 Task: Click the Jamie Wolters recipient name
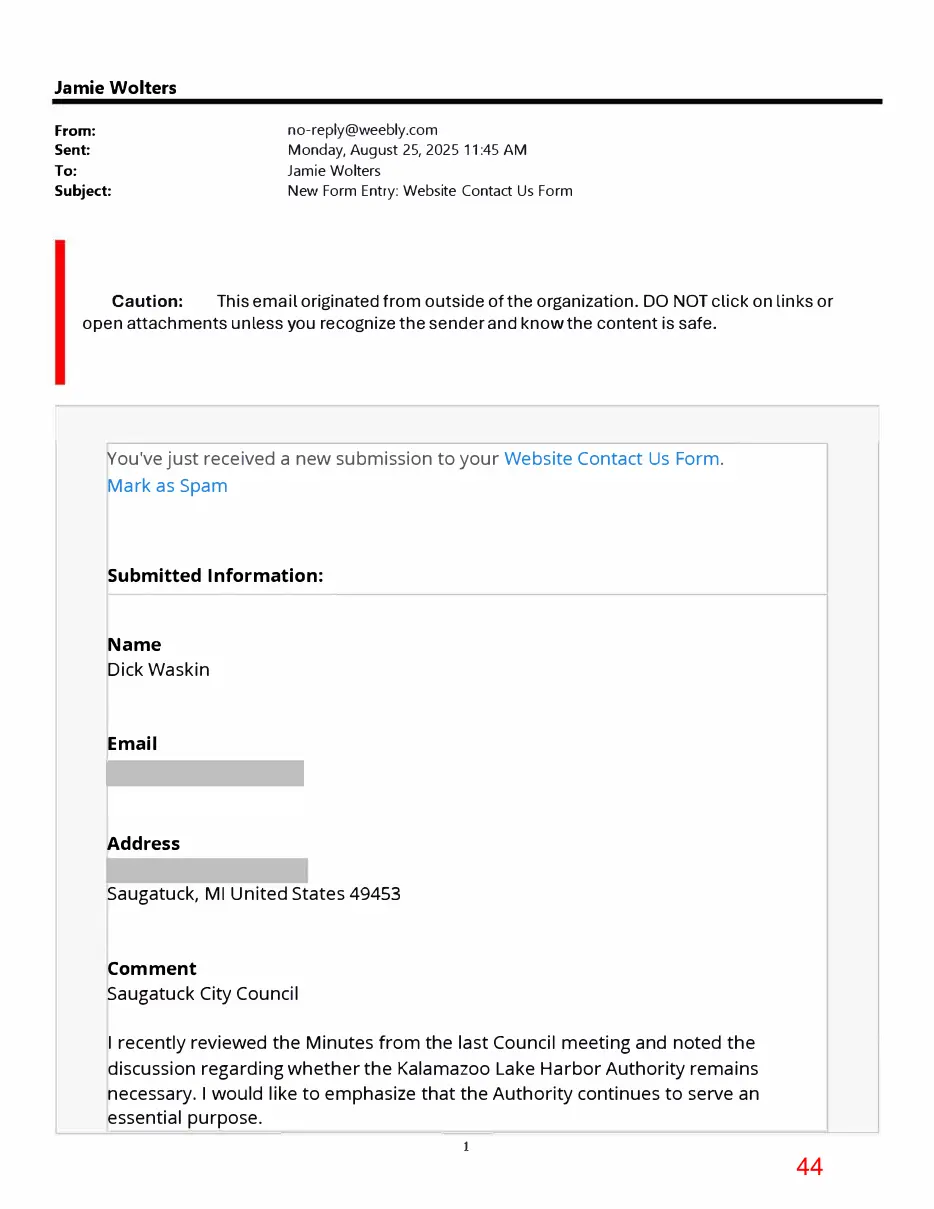coord(334,171)
